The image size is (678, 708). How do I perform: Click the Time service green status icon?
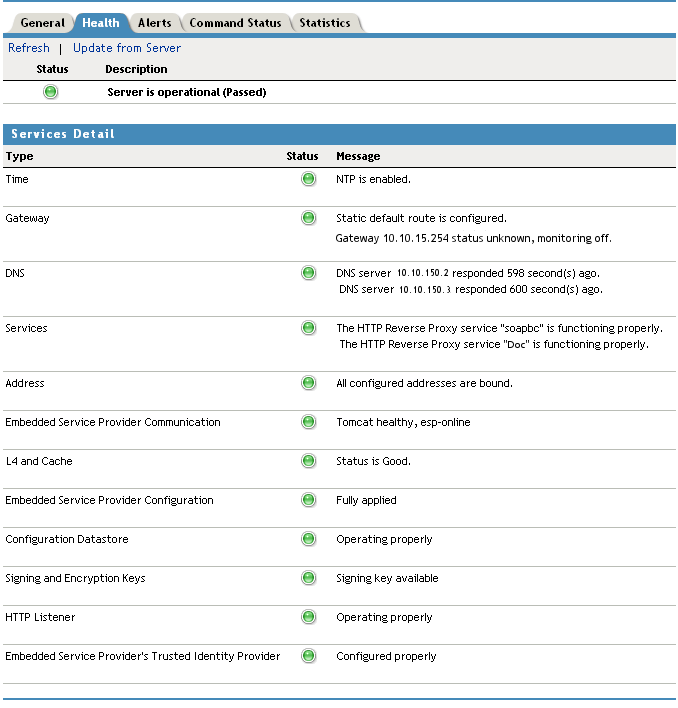tap(309, 179)
